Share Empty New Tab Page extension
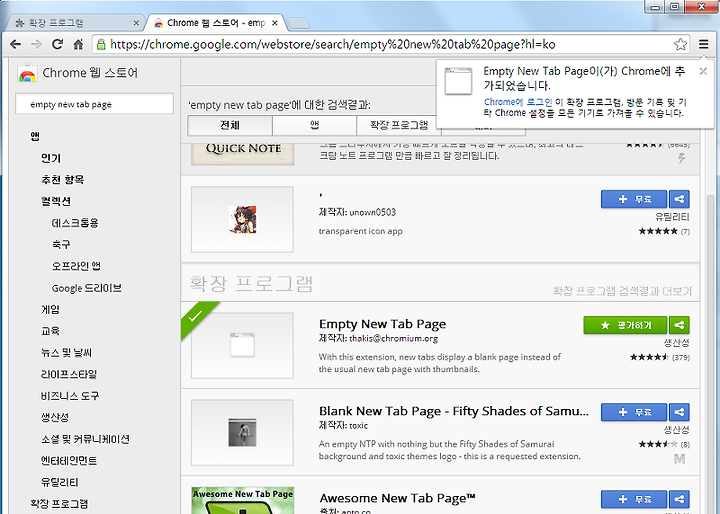The image size is (720, 514). 679,325
